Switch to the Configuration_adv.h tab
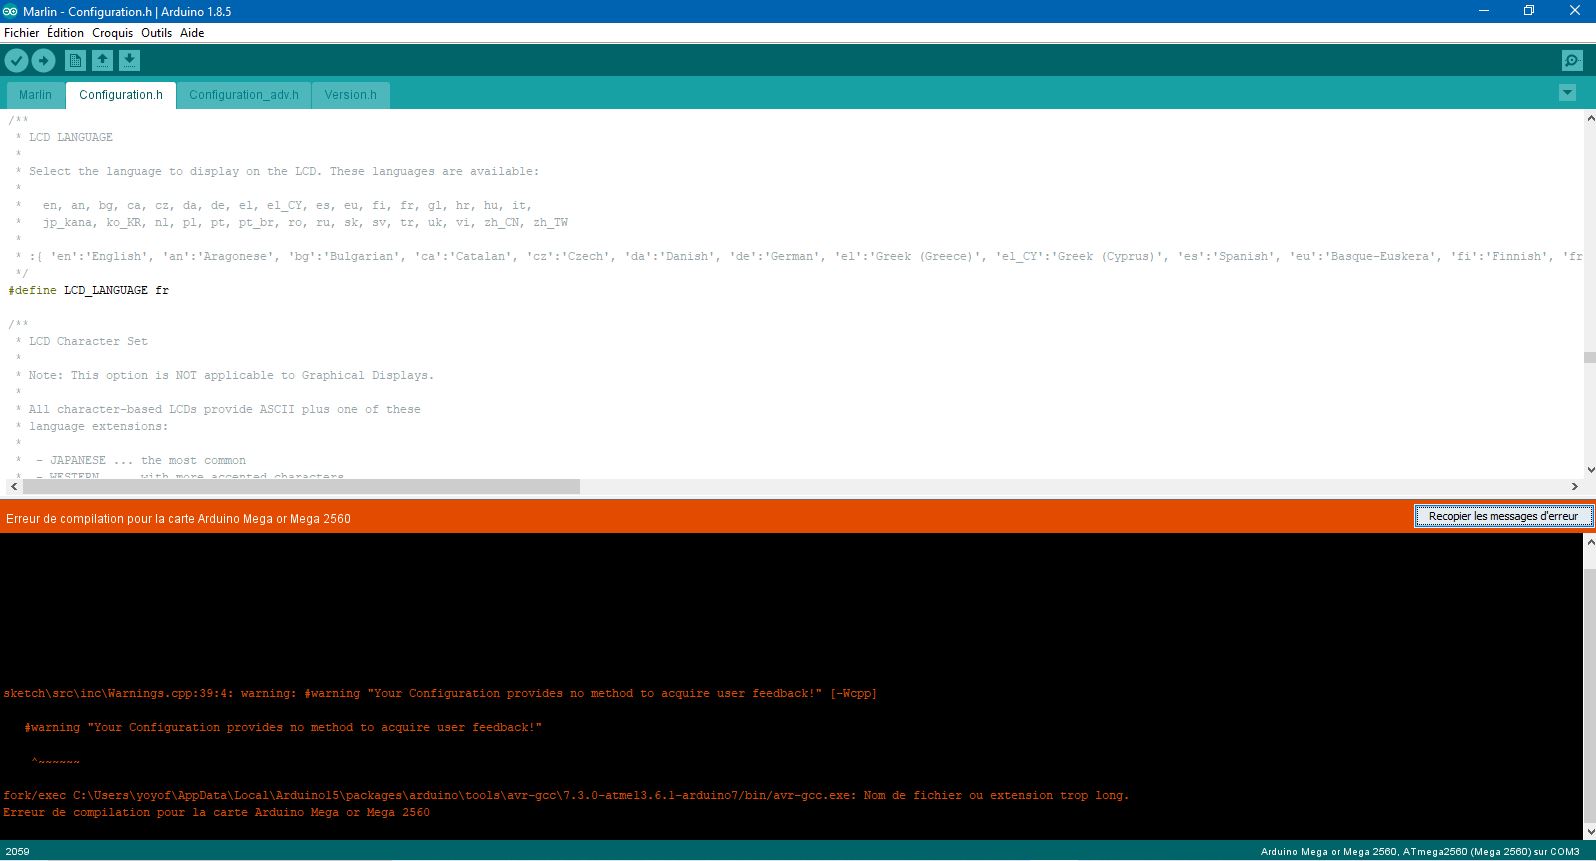Image resolution: width=1596 pixels, height=861 pixels. click(243, 95)
